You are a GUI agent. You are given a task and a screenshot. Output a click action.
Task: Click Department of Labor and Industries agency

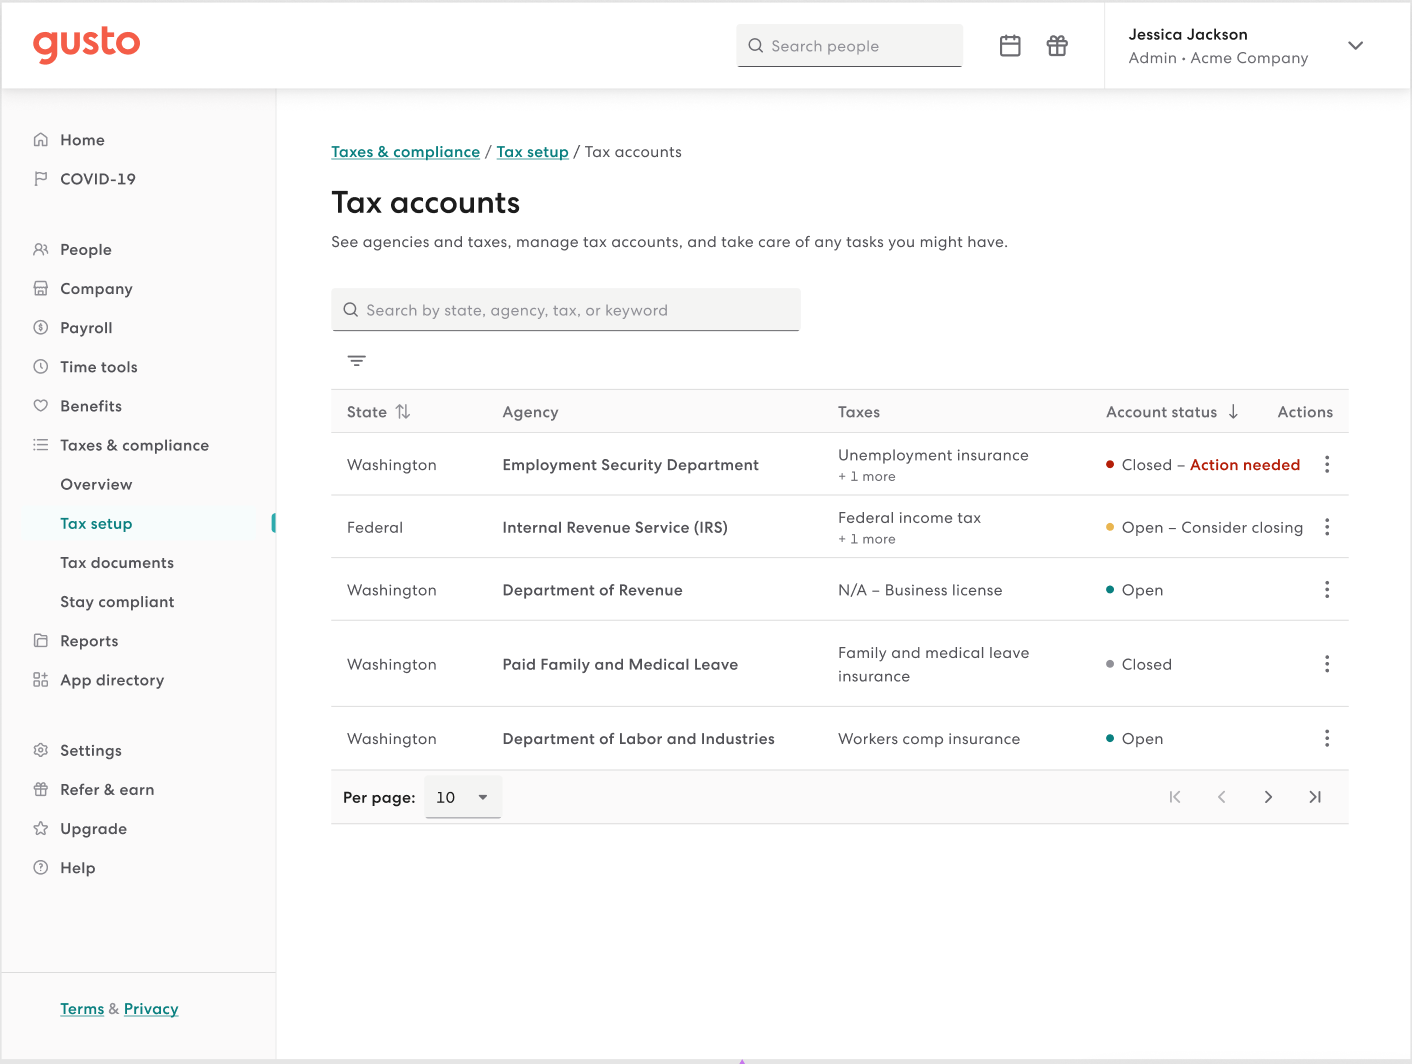pyautogui.click(x=639, y=739)
